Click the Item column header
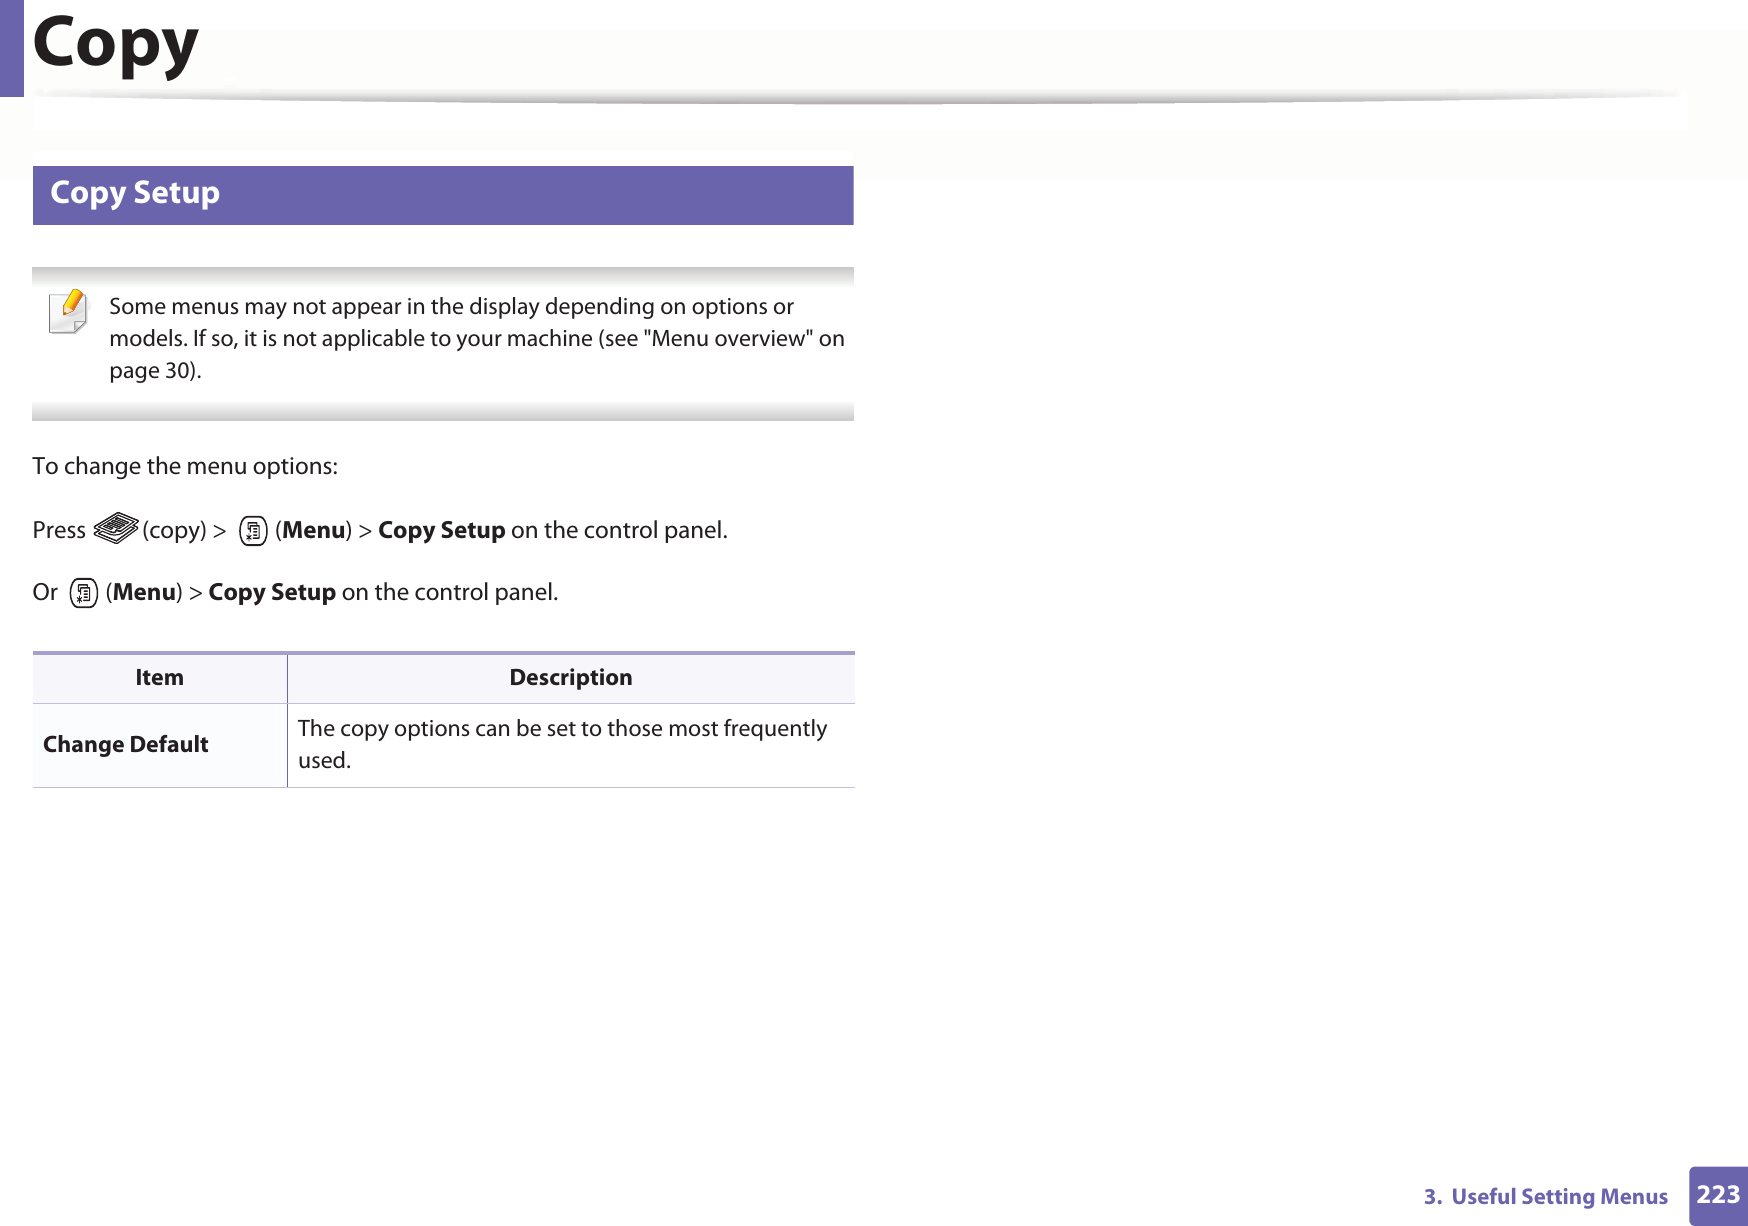This screenshot has height=1226, width=1748. pos(160,678)
